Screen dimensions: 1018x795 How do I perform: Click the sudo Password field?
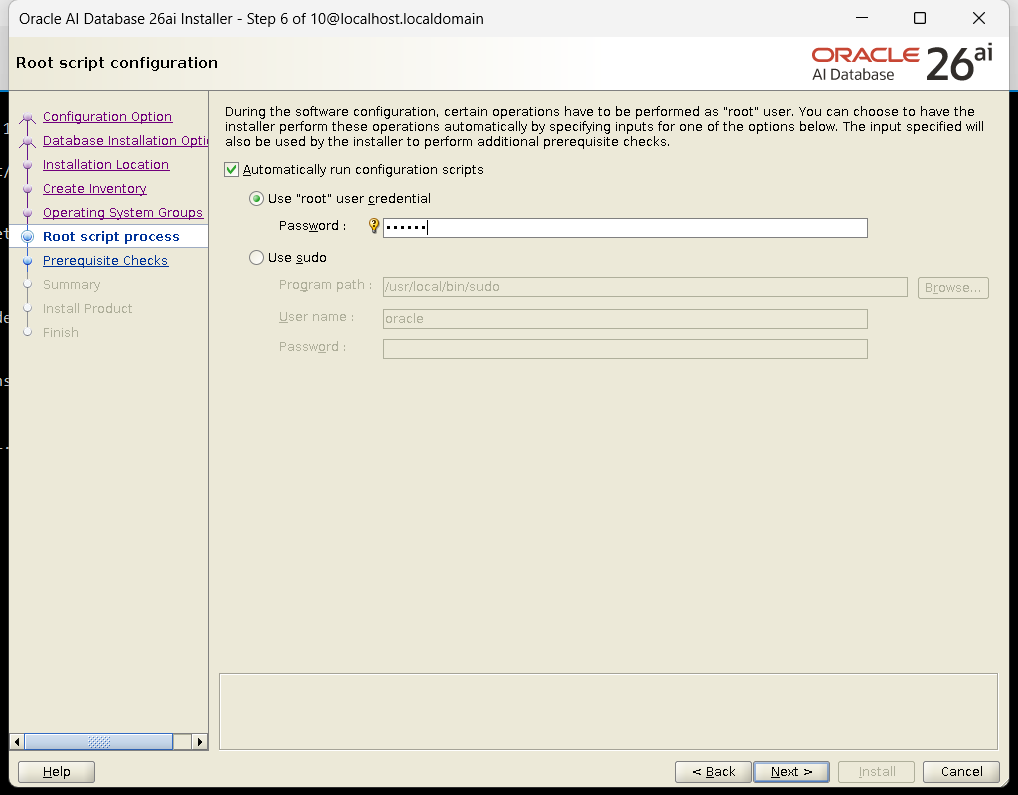(625, 349)
